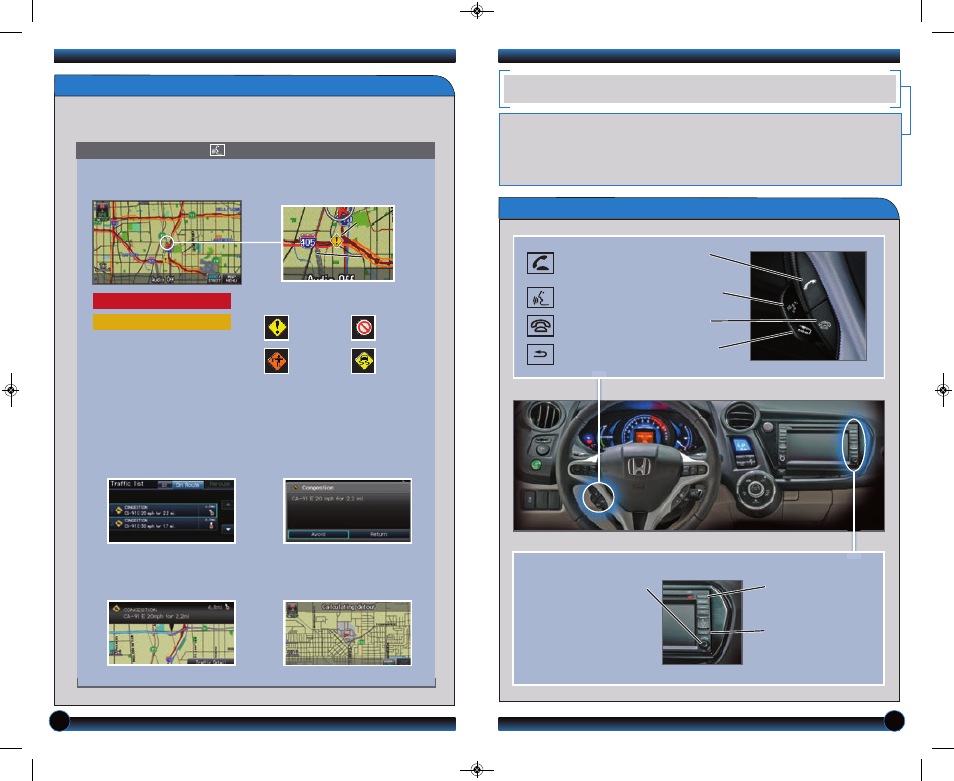Click the interface dial below the center console
The image size is (954, 781).
pos(755,488)
